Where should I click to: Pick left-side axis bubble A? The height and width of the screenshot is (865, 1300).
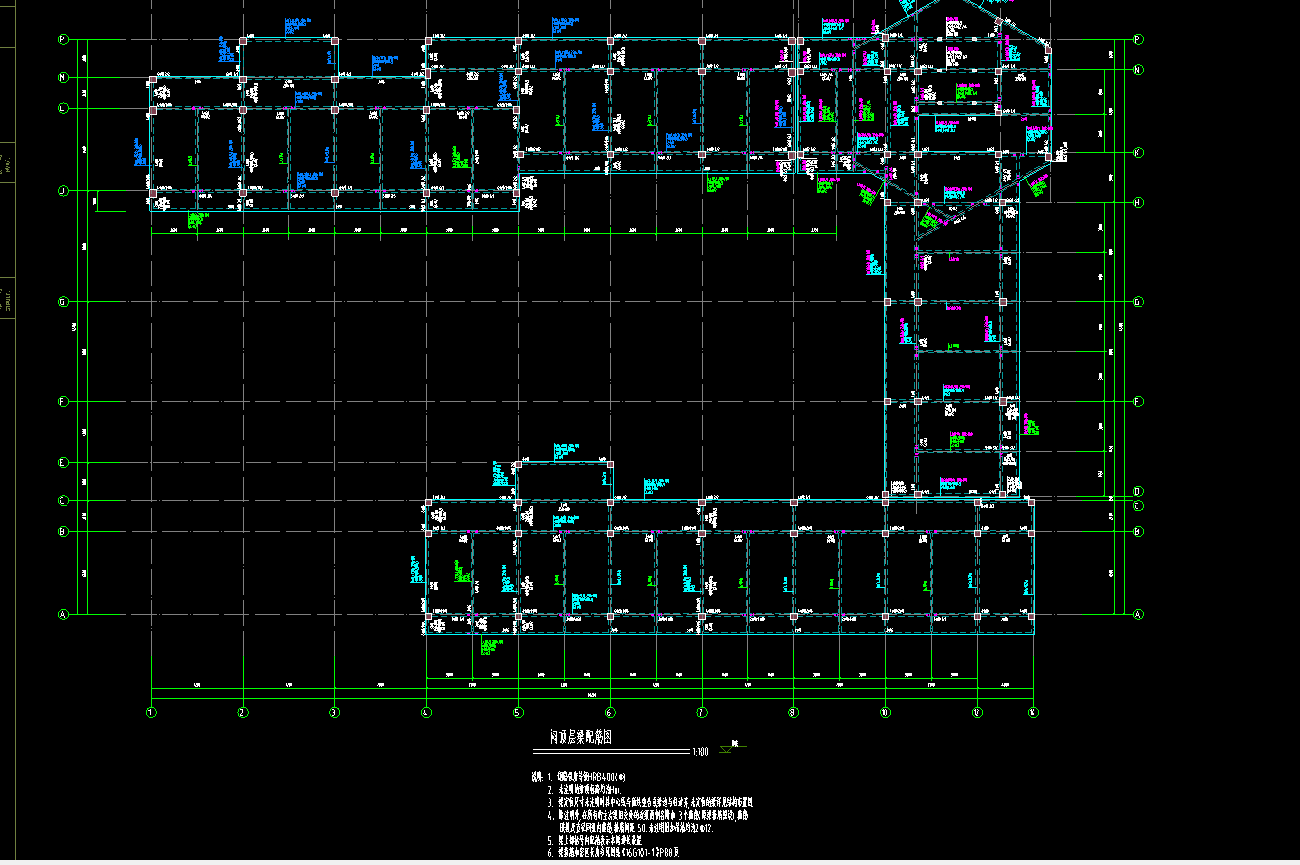click(62, 615)
